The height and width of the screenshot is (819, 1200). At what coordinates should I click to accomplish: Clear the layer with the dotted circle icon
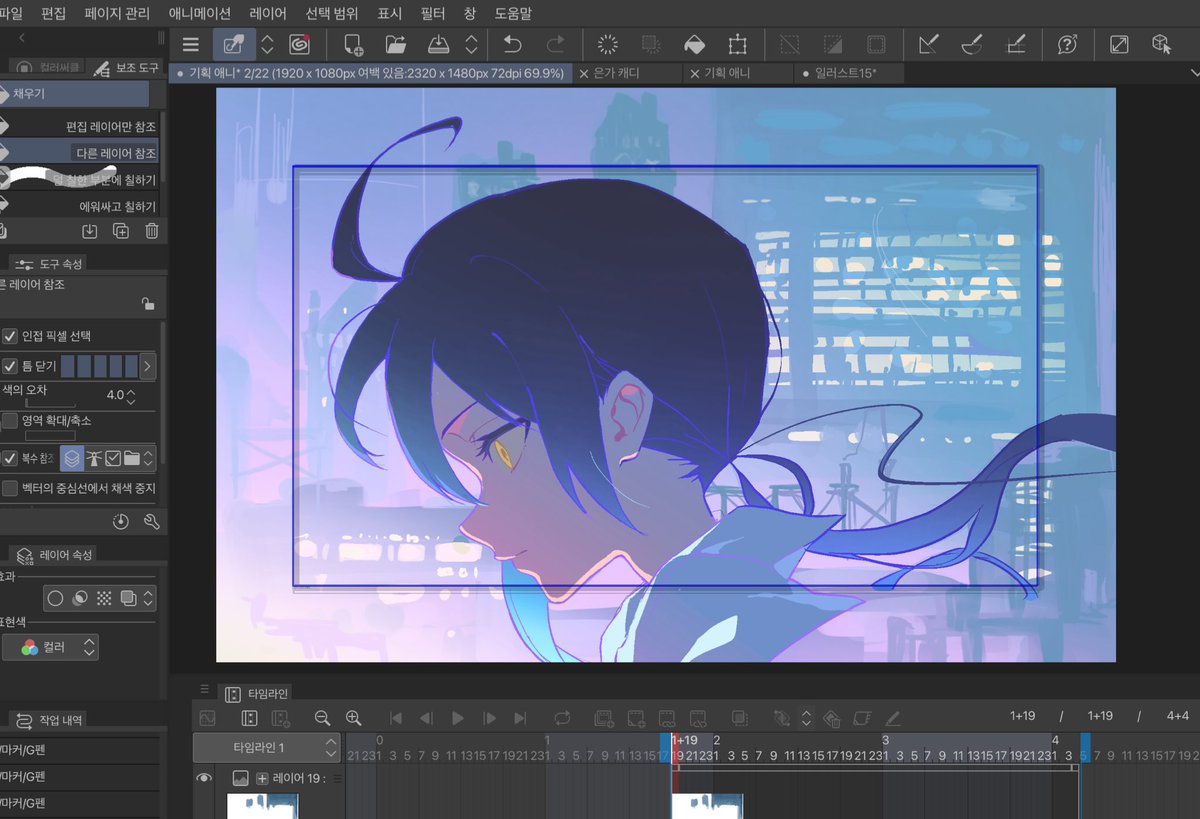608,45
